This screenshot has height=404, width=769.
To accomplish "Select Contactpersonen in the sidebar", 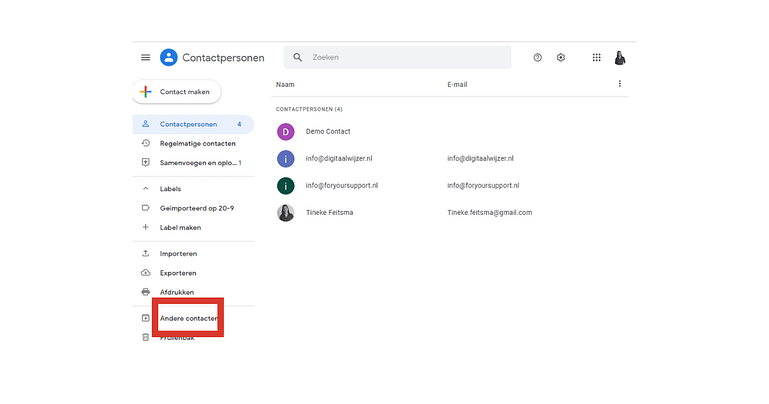I will 193,124.
